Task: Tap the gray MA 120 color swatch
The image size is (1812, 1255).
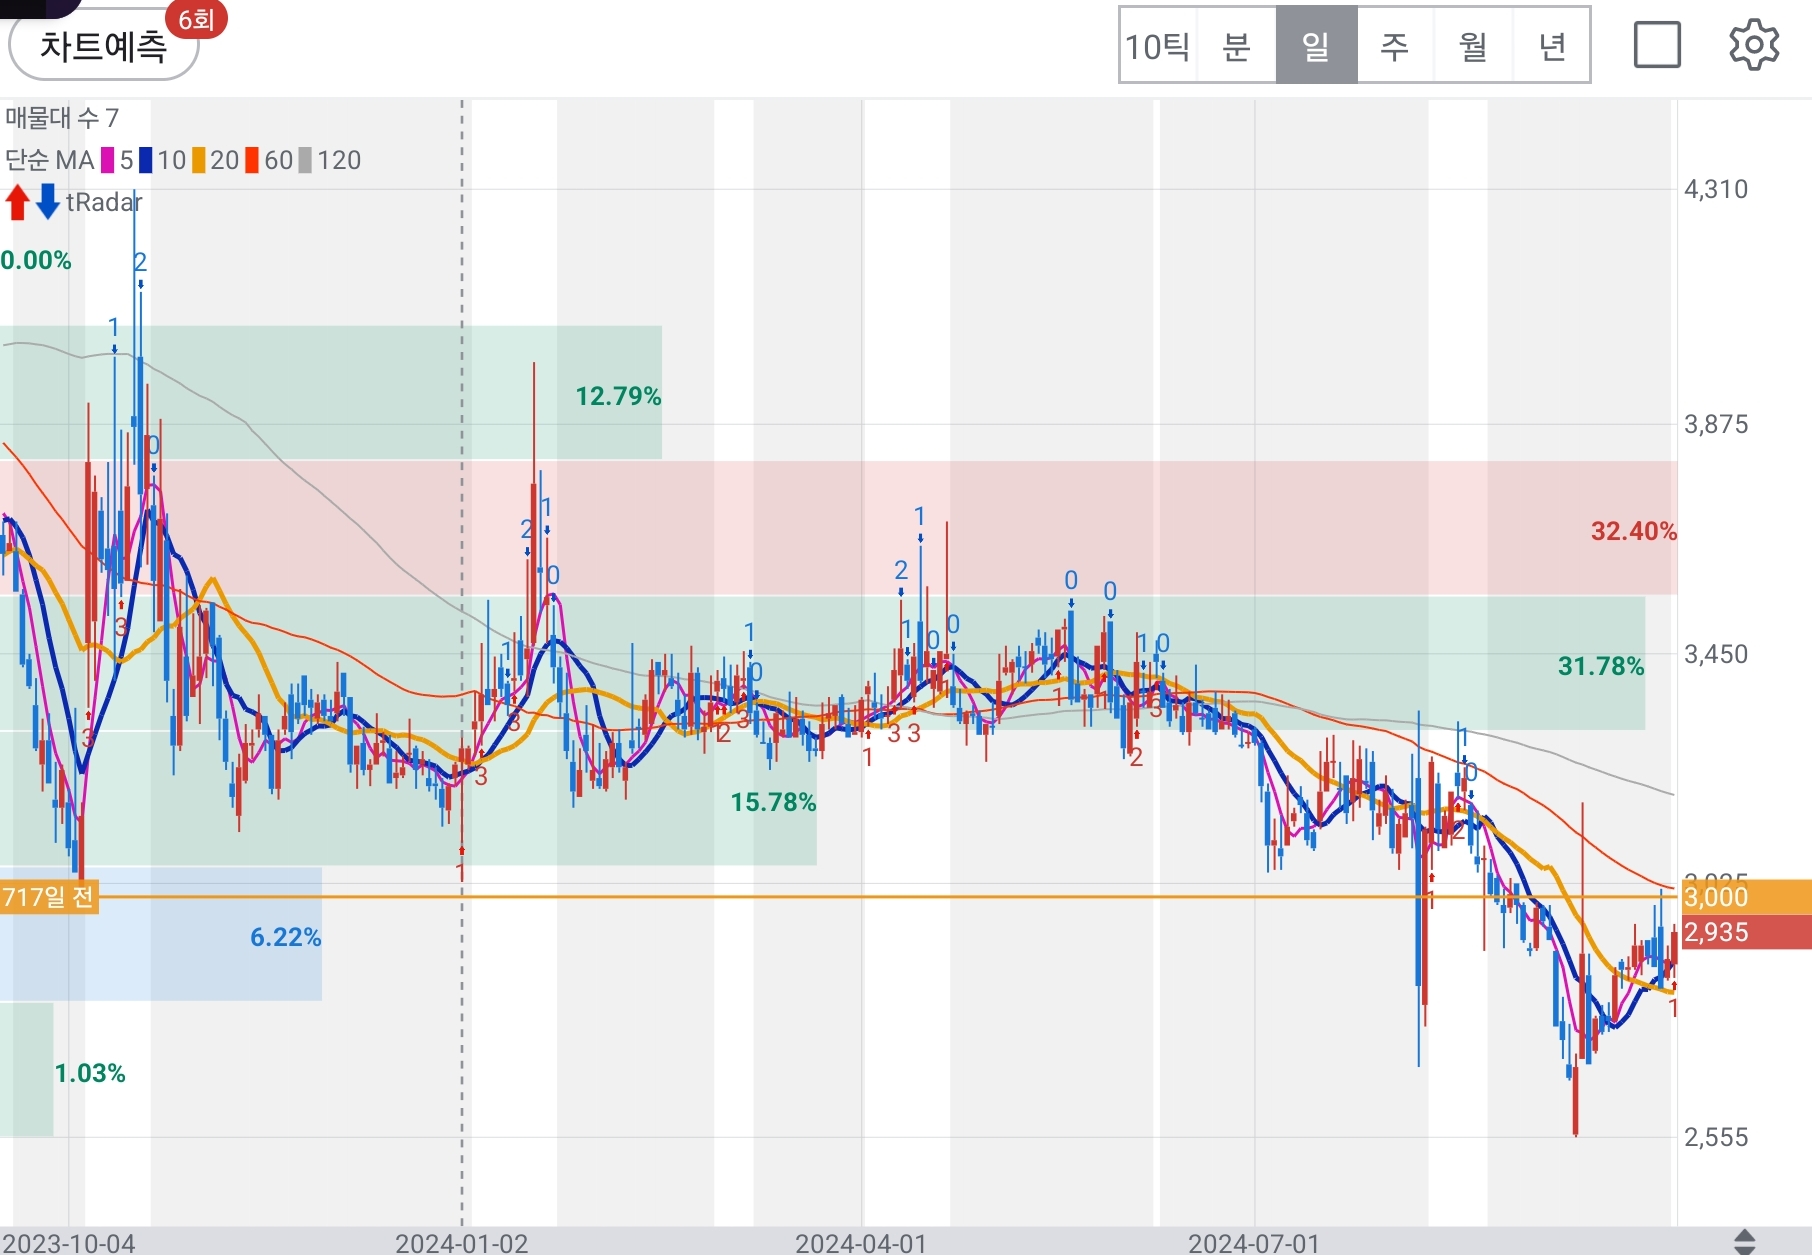Action: pyautogui.click(x=306, y=160)
